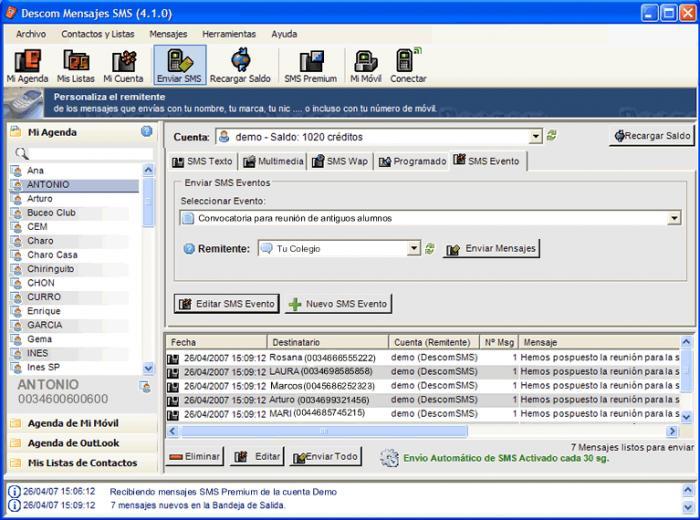Open Mi Agenda from the toolbar
The image size is (700, 520).
(x=27, y=66)
